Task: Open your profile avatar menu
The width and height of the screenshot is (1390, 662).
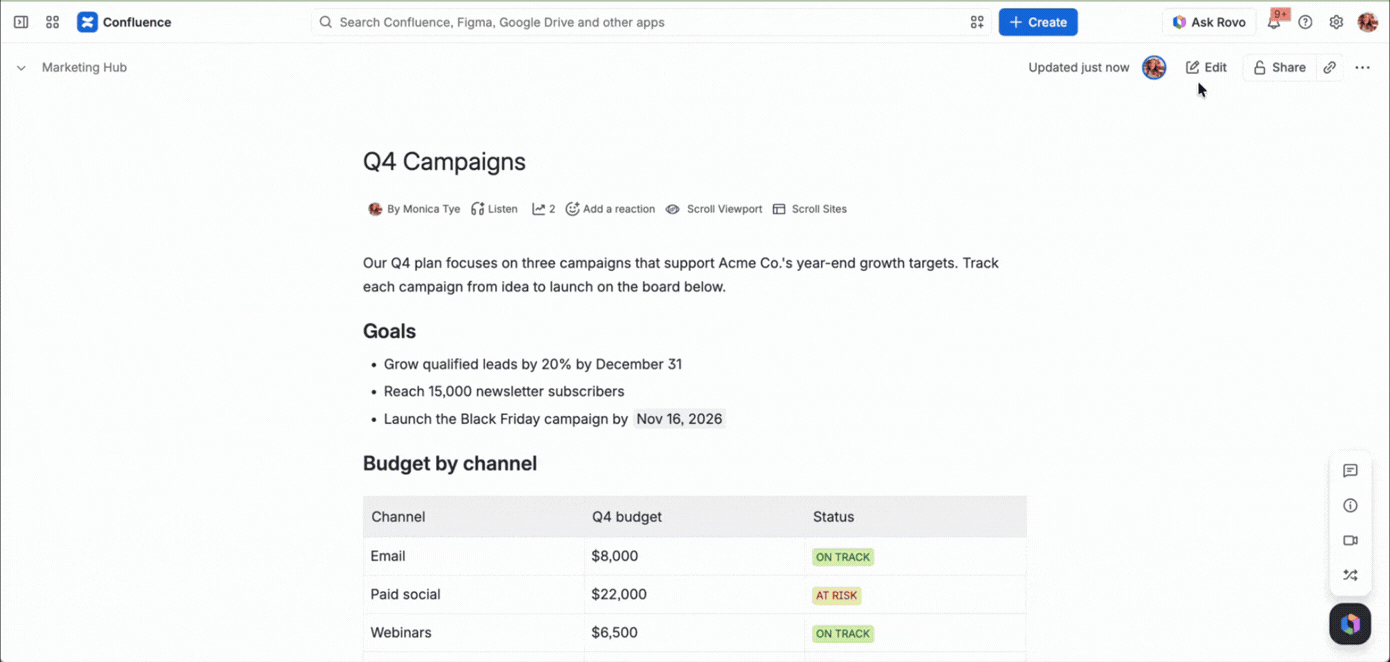Action: [x=1368, y=22]
